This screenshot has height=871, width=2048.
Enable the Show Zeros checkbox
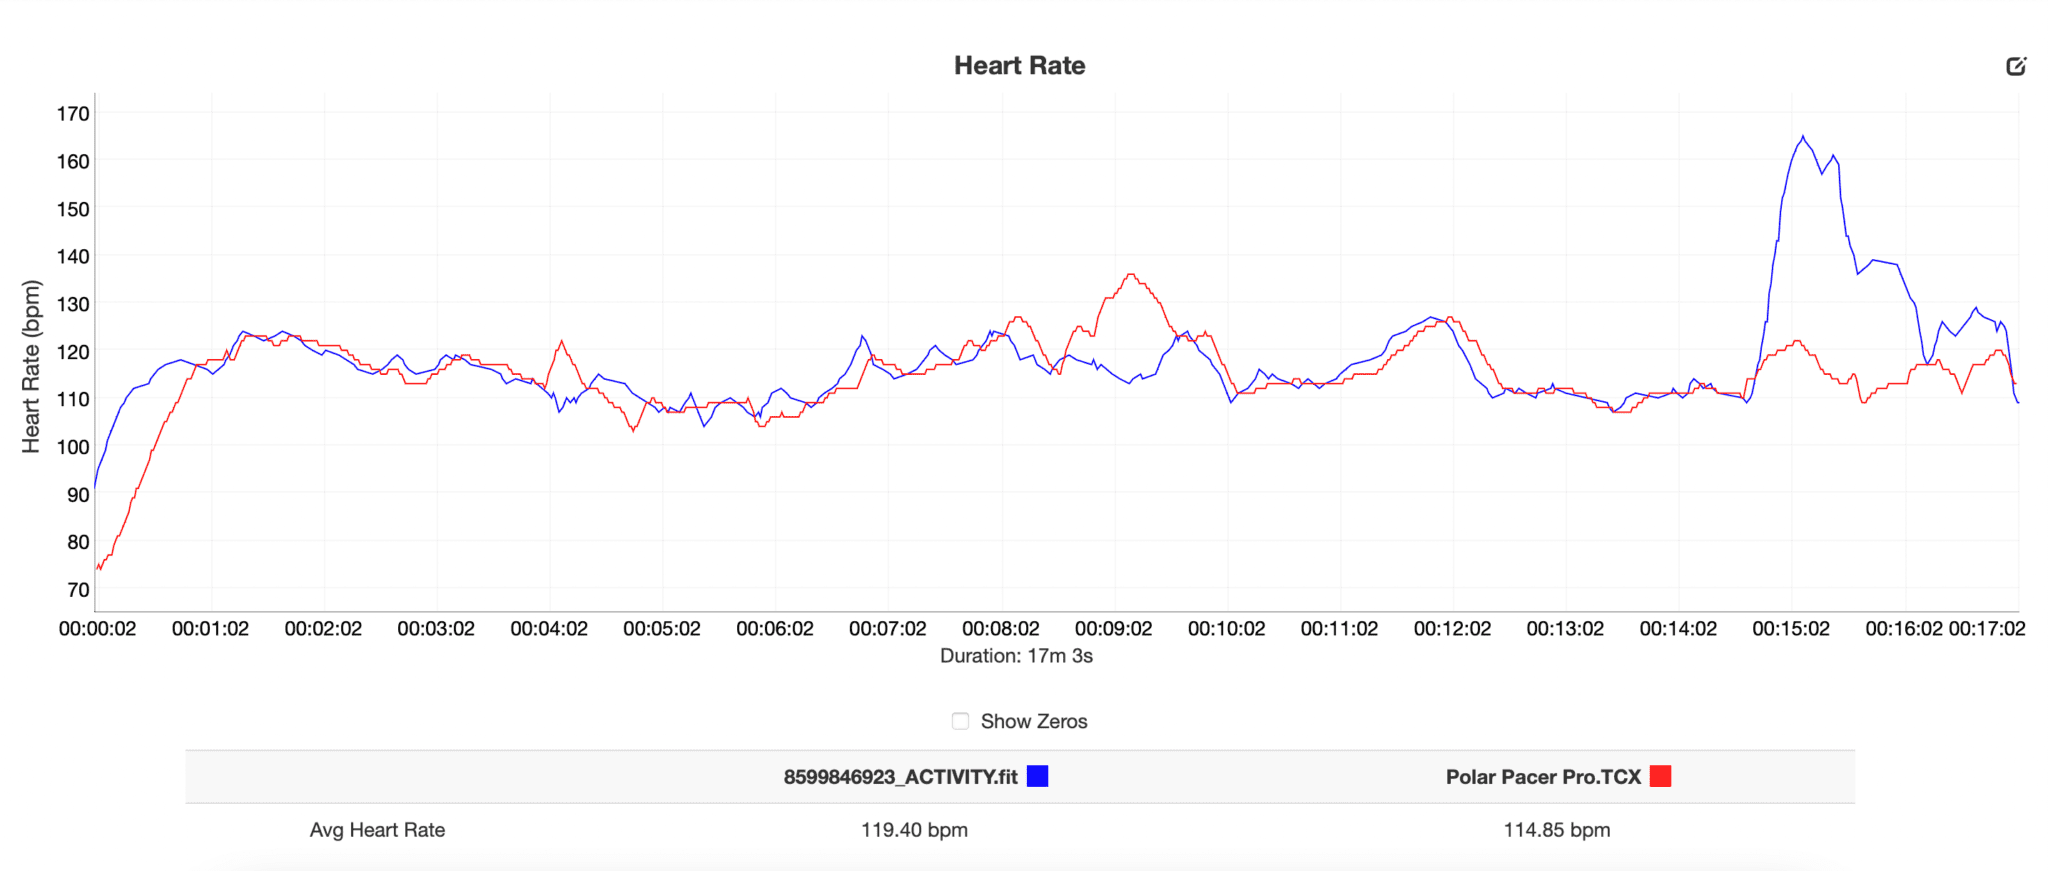tap(960, 721)
